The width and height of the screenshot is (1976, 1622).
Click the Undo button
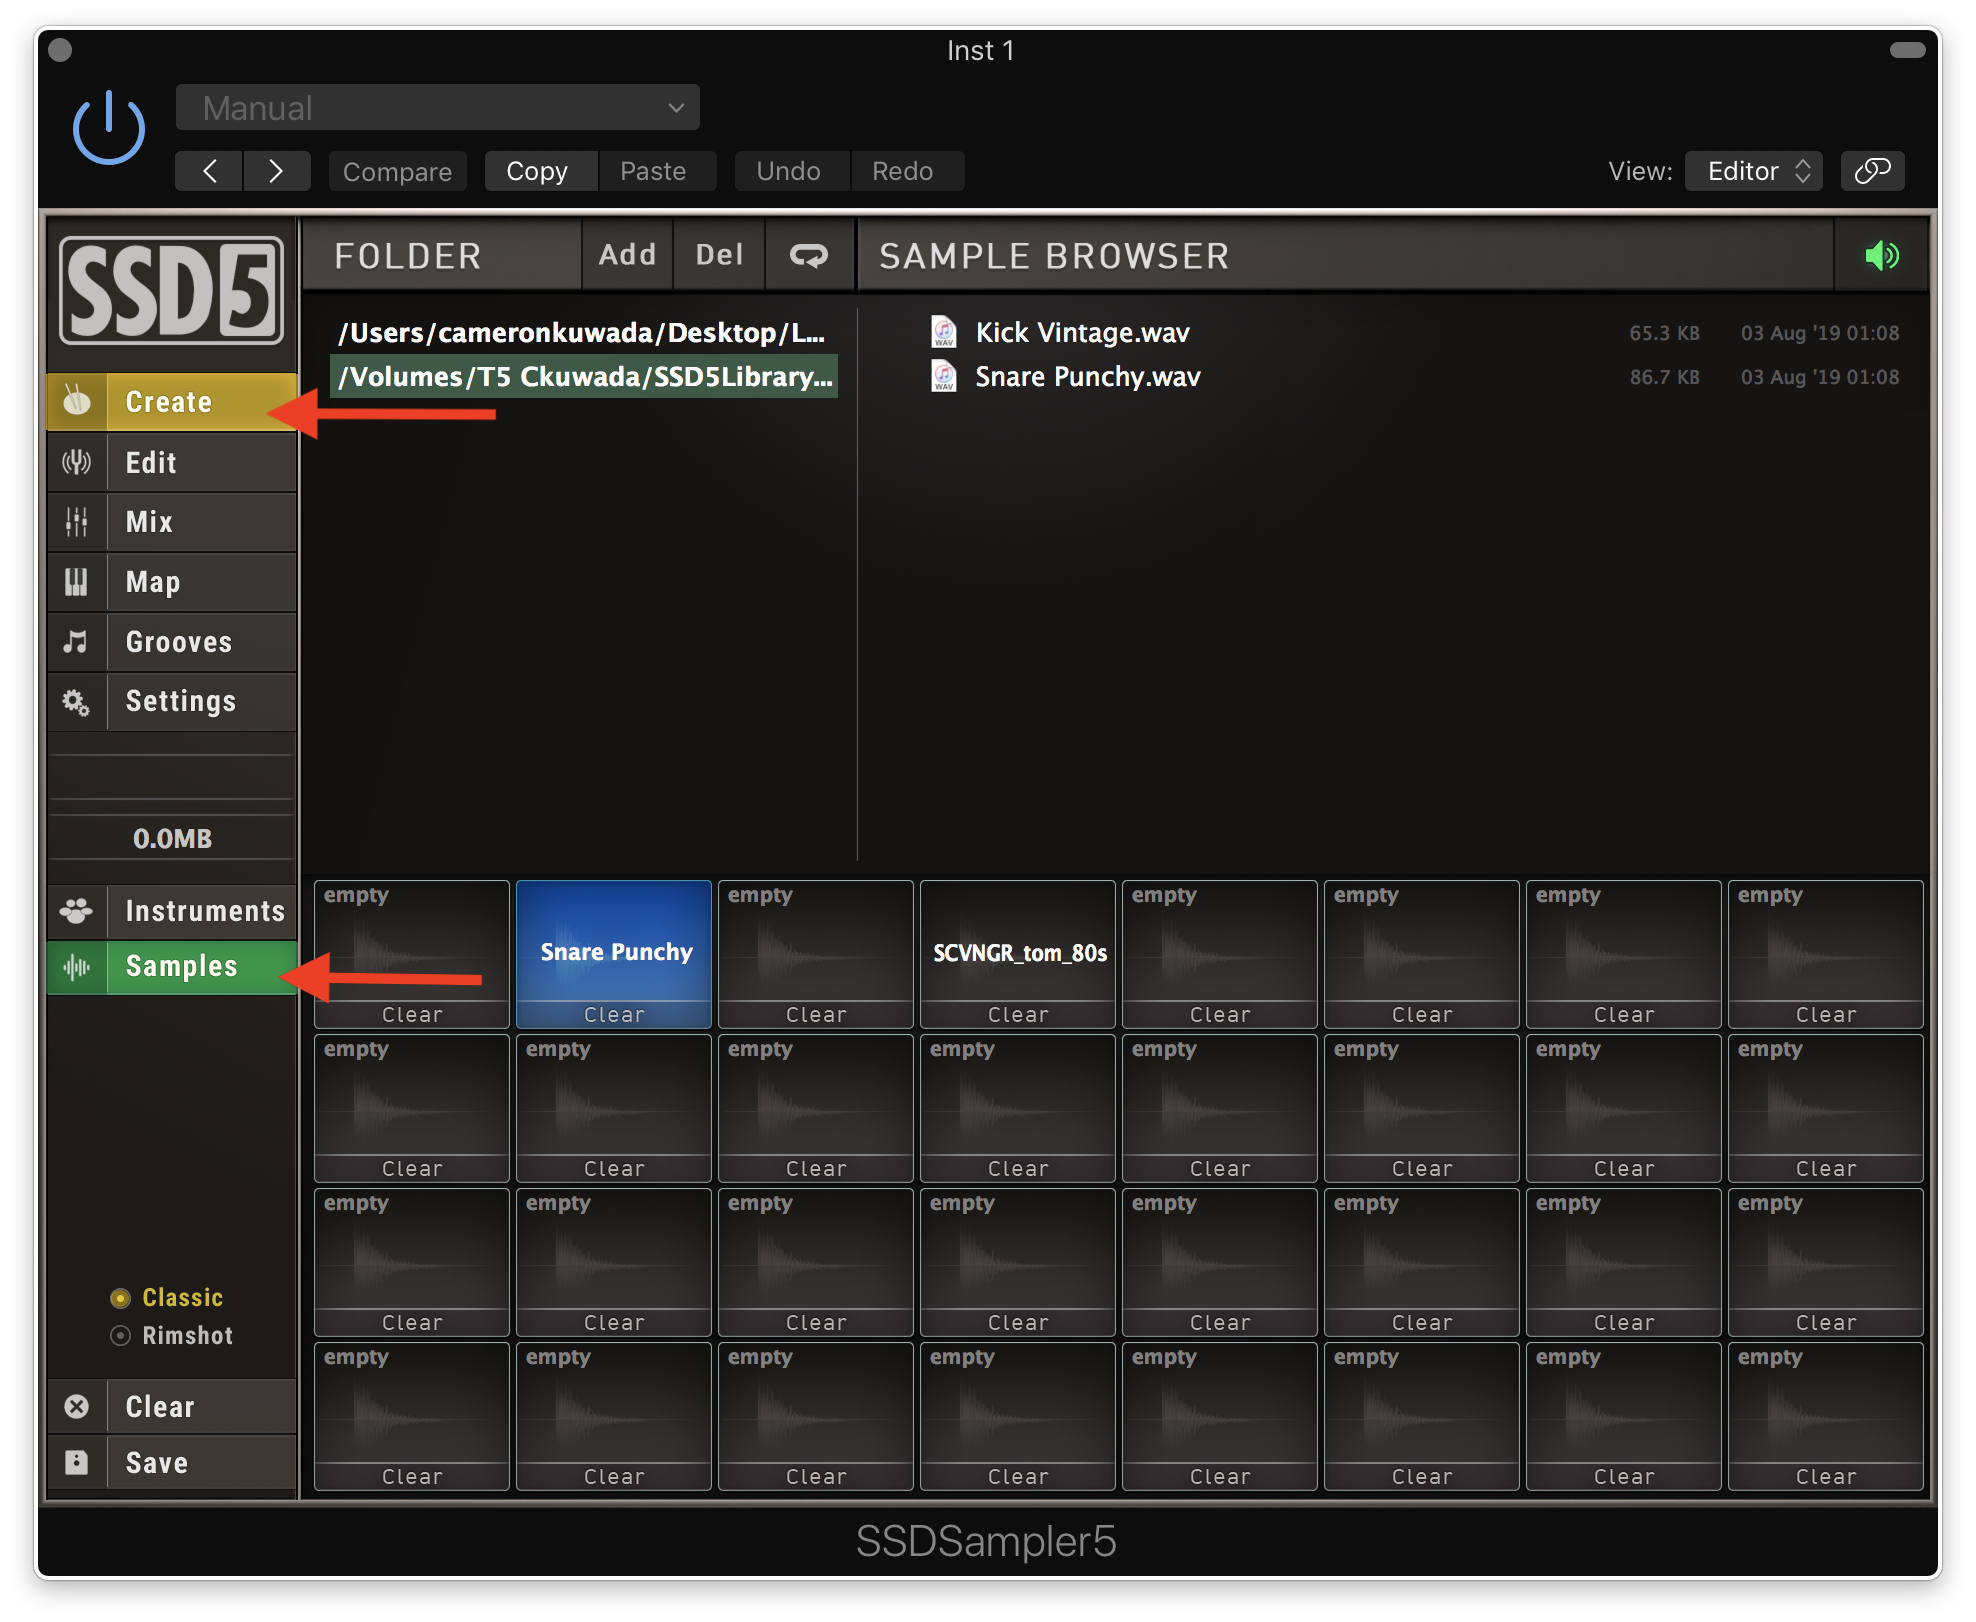[791, 171]
